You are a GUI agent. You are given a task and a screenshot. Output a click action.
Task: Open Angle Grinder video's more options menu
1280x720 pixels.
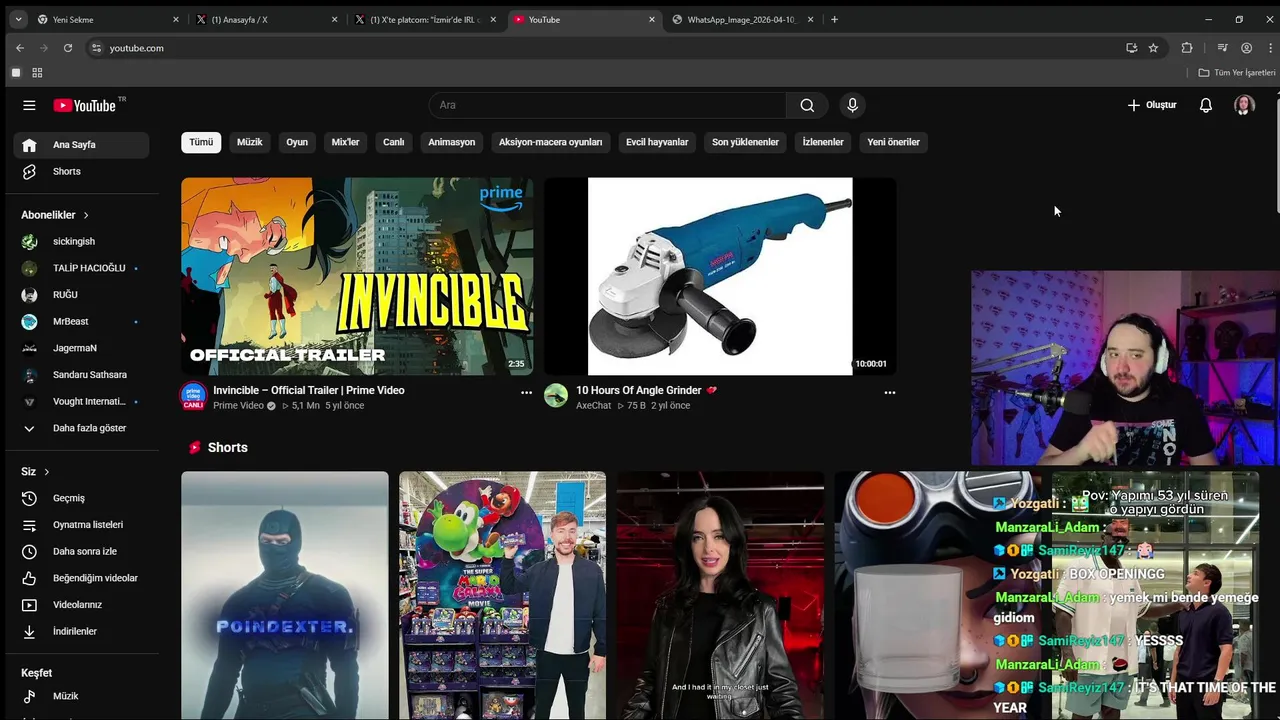[x=889, y=393]
